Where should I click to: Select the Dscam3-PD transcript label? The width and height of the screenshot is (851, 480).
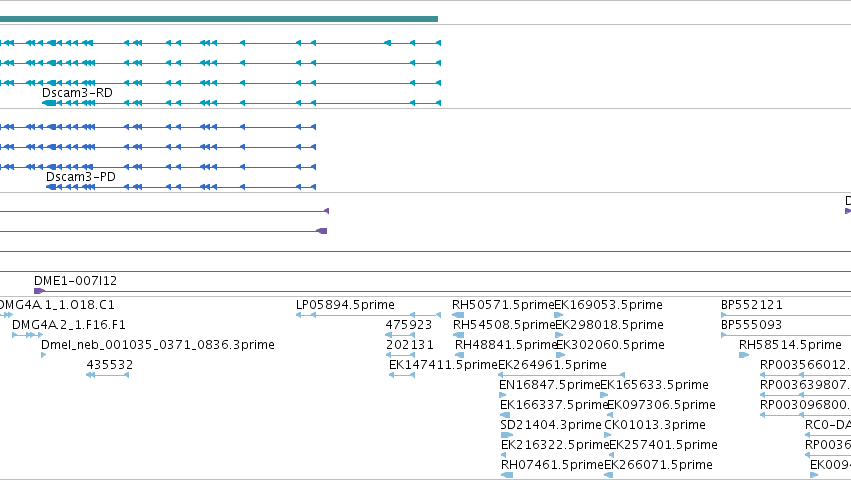[80, 177]
